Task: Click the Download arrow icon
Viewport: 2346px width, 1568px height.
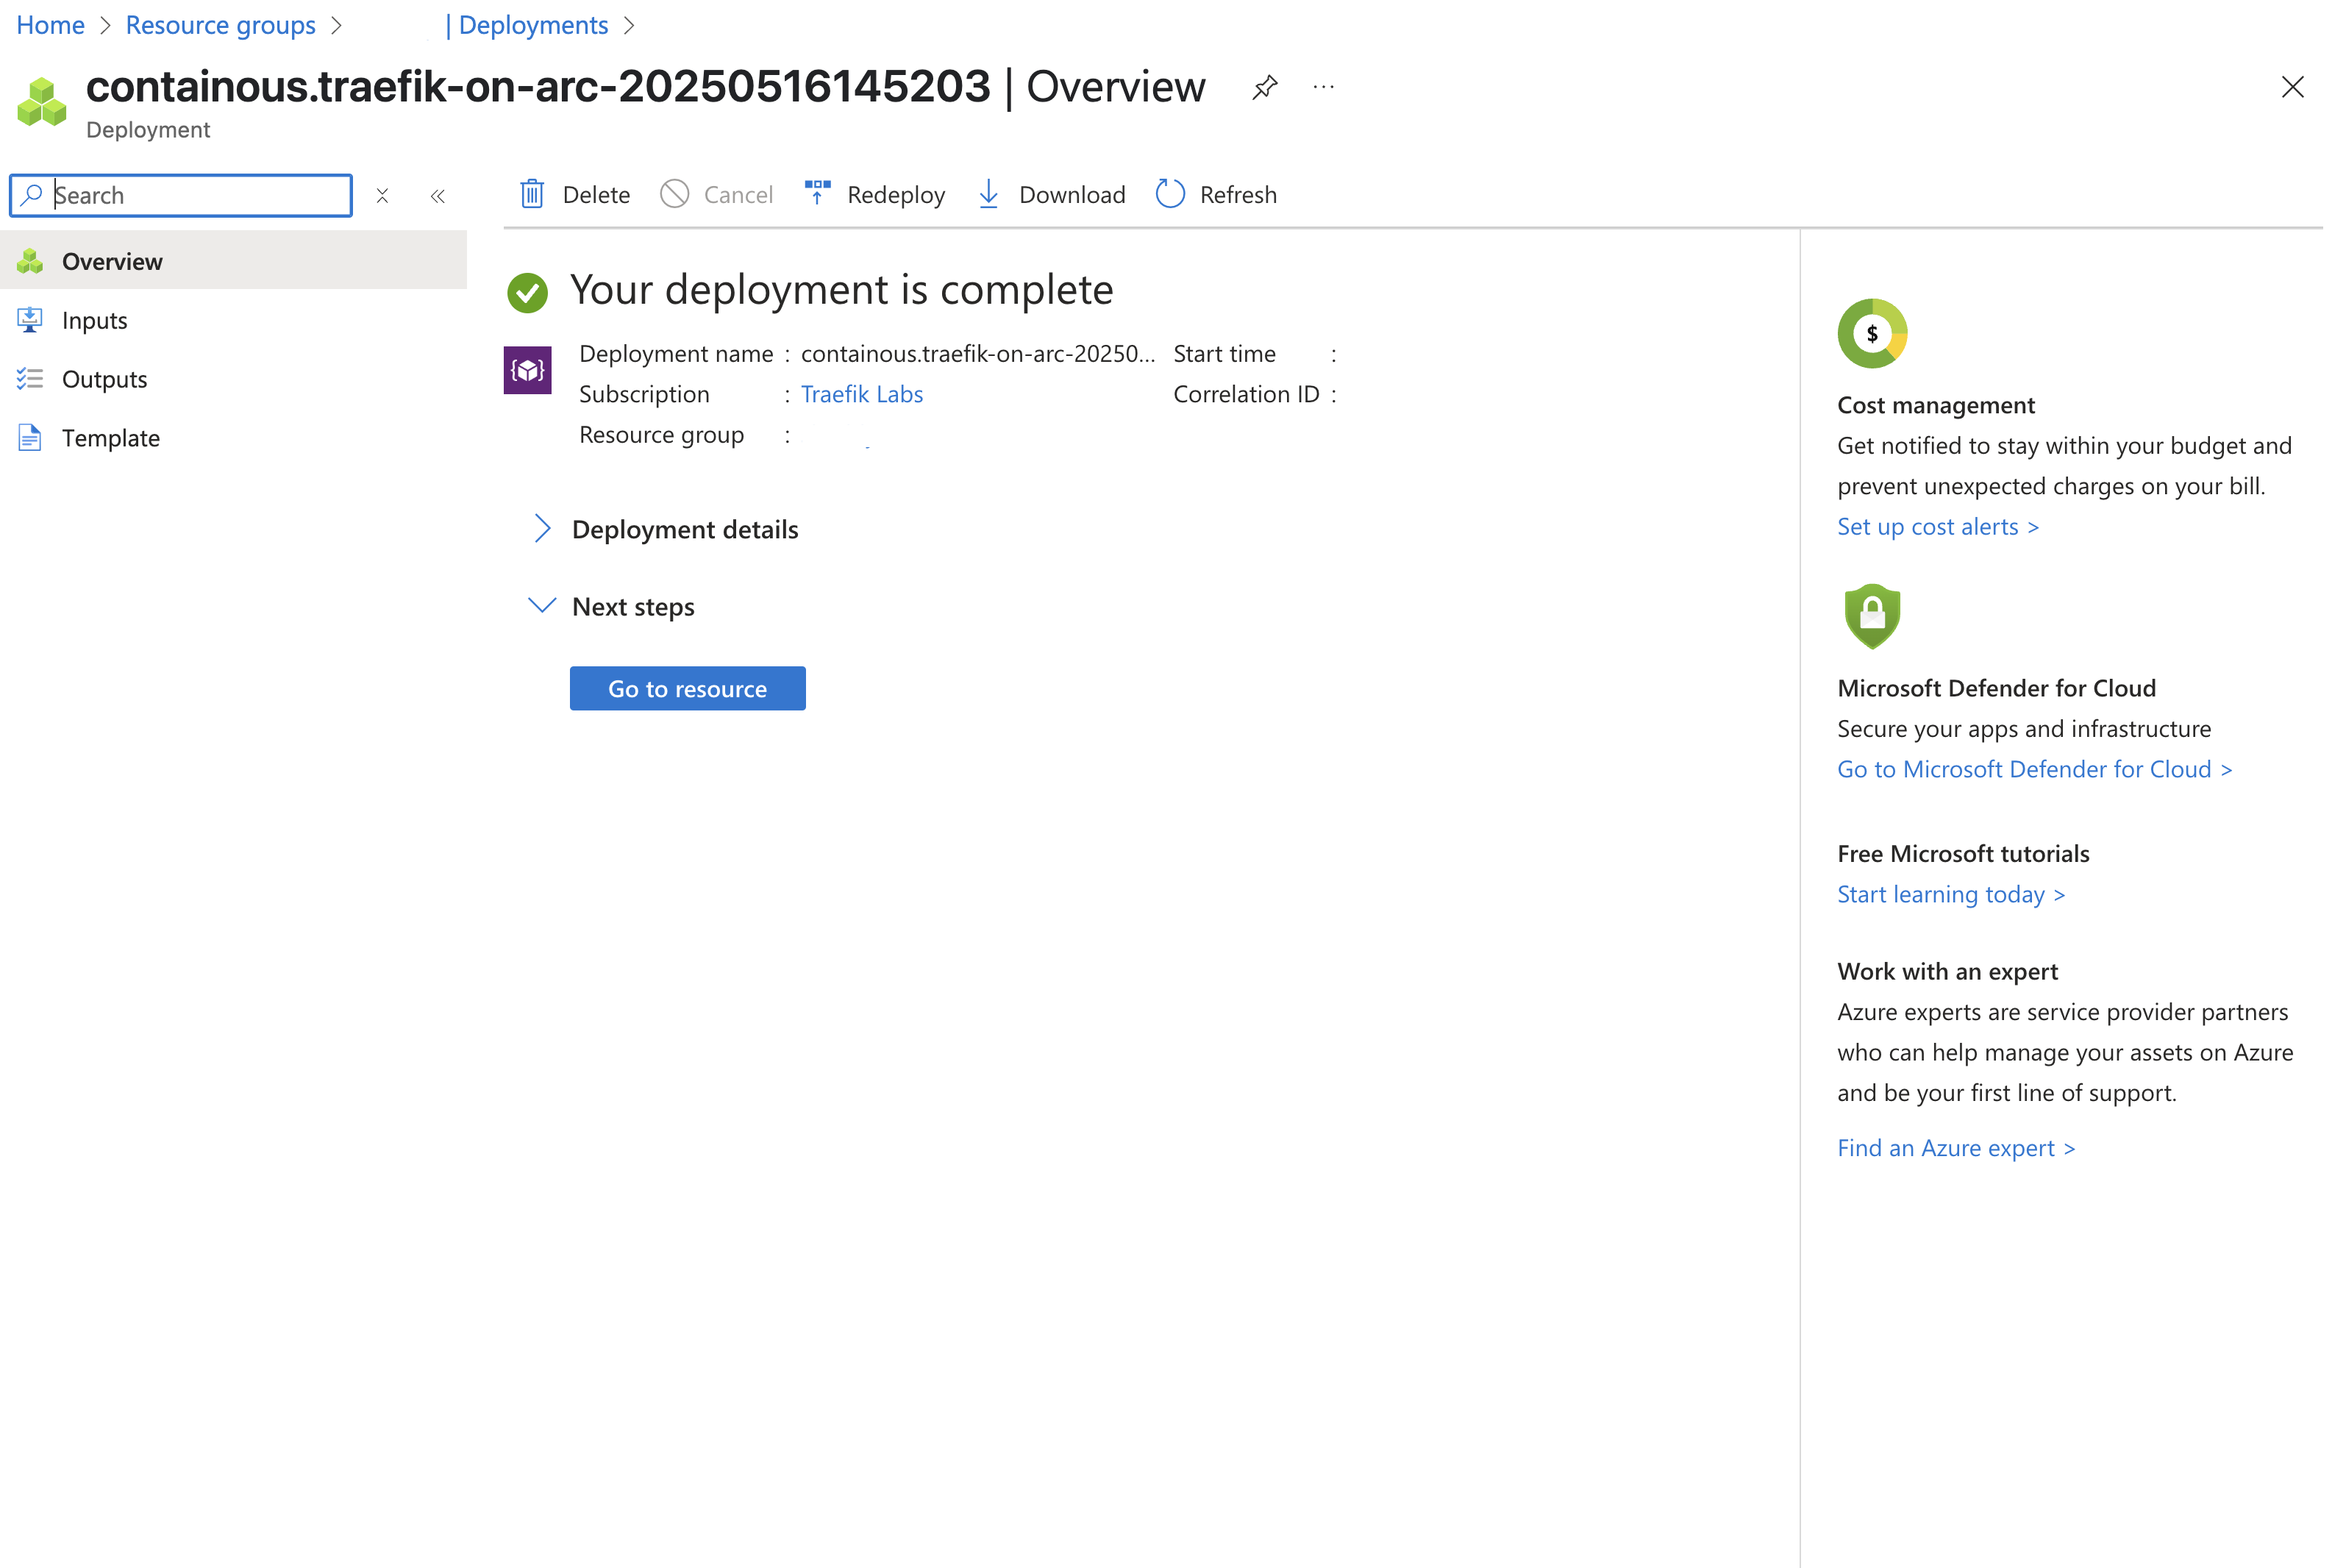Action: [988, 194]
